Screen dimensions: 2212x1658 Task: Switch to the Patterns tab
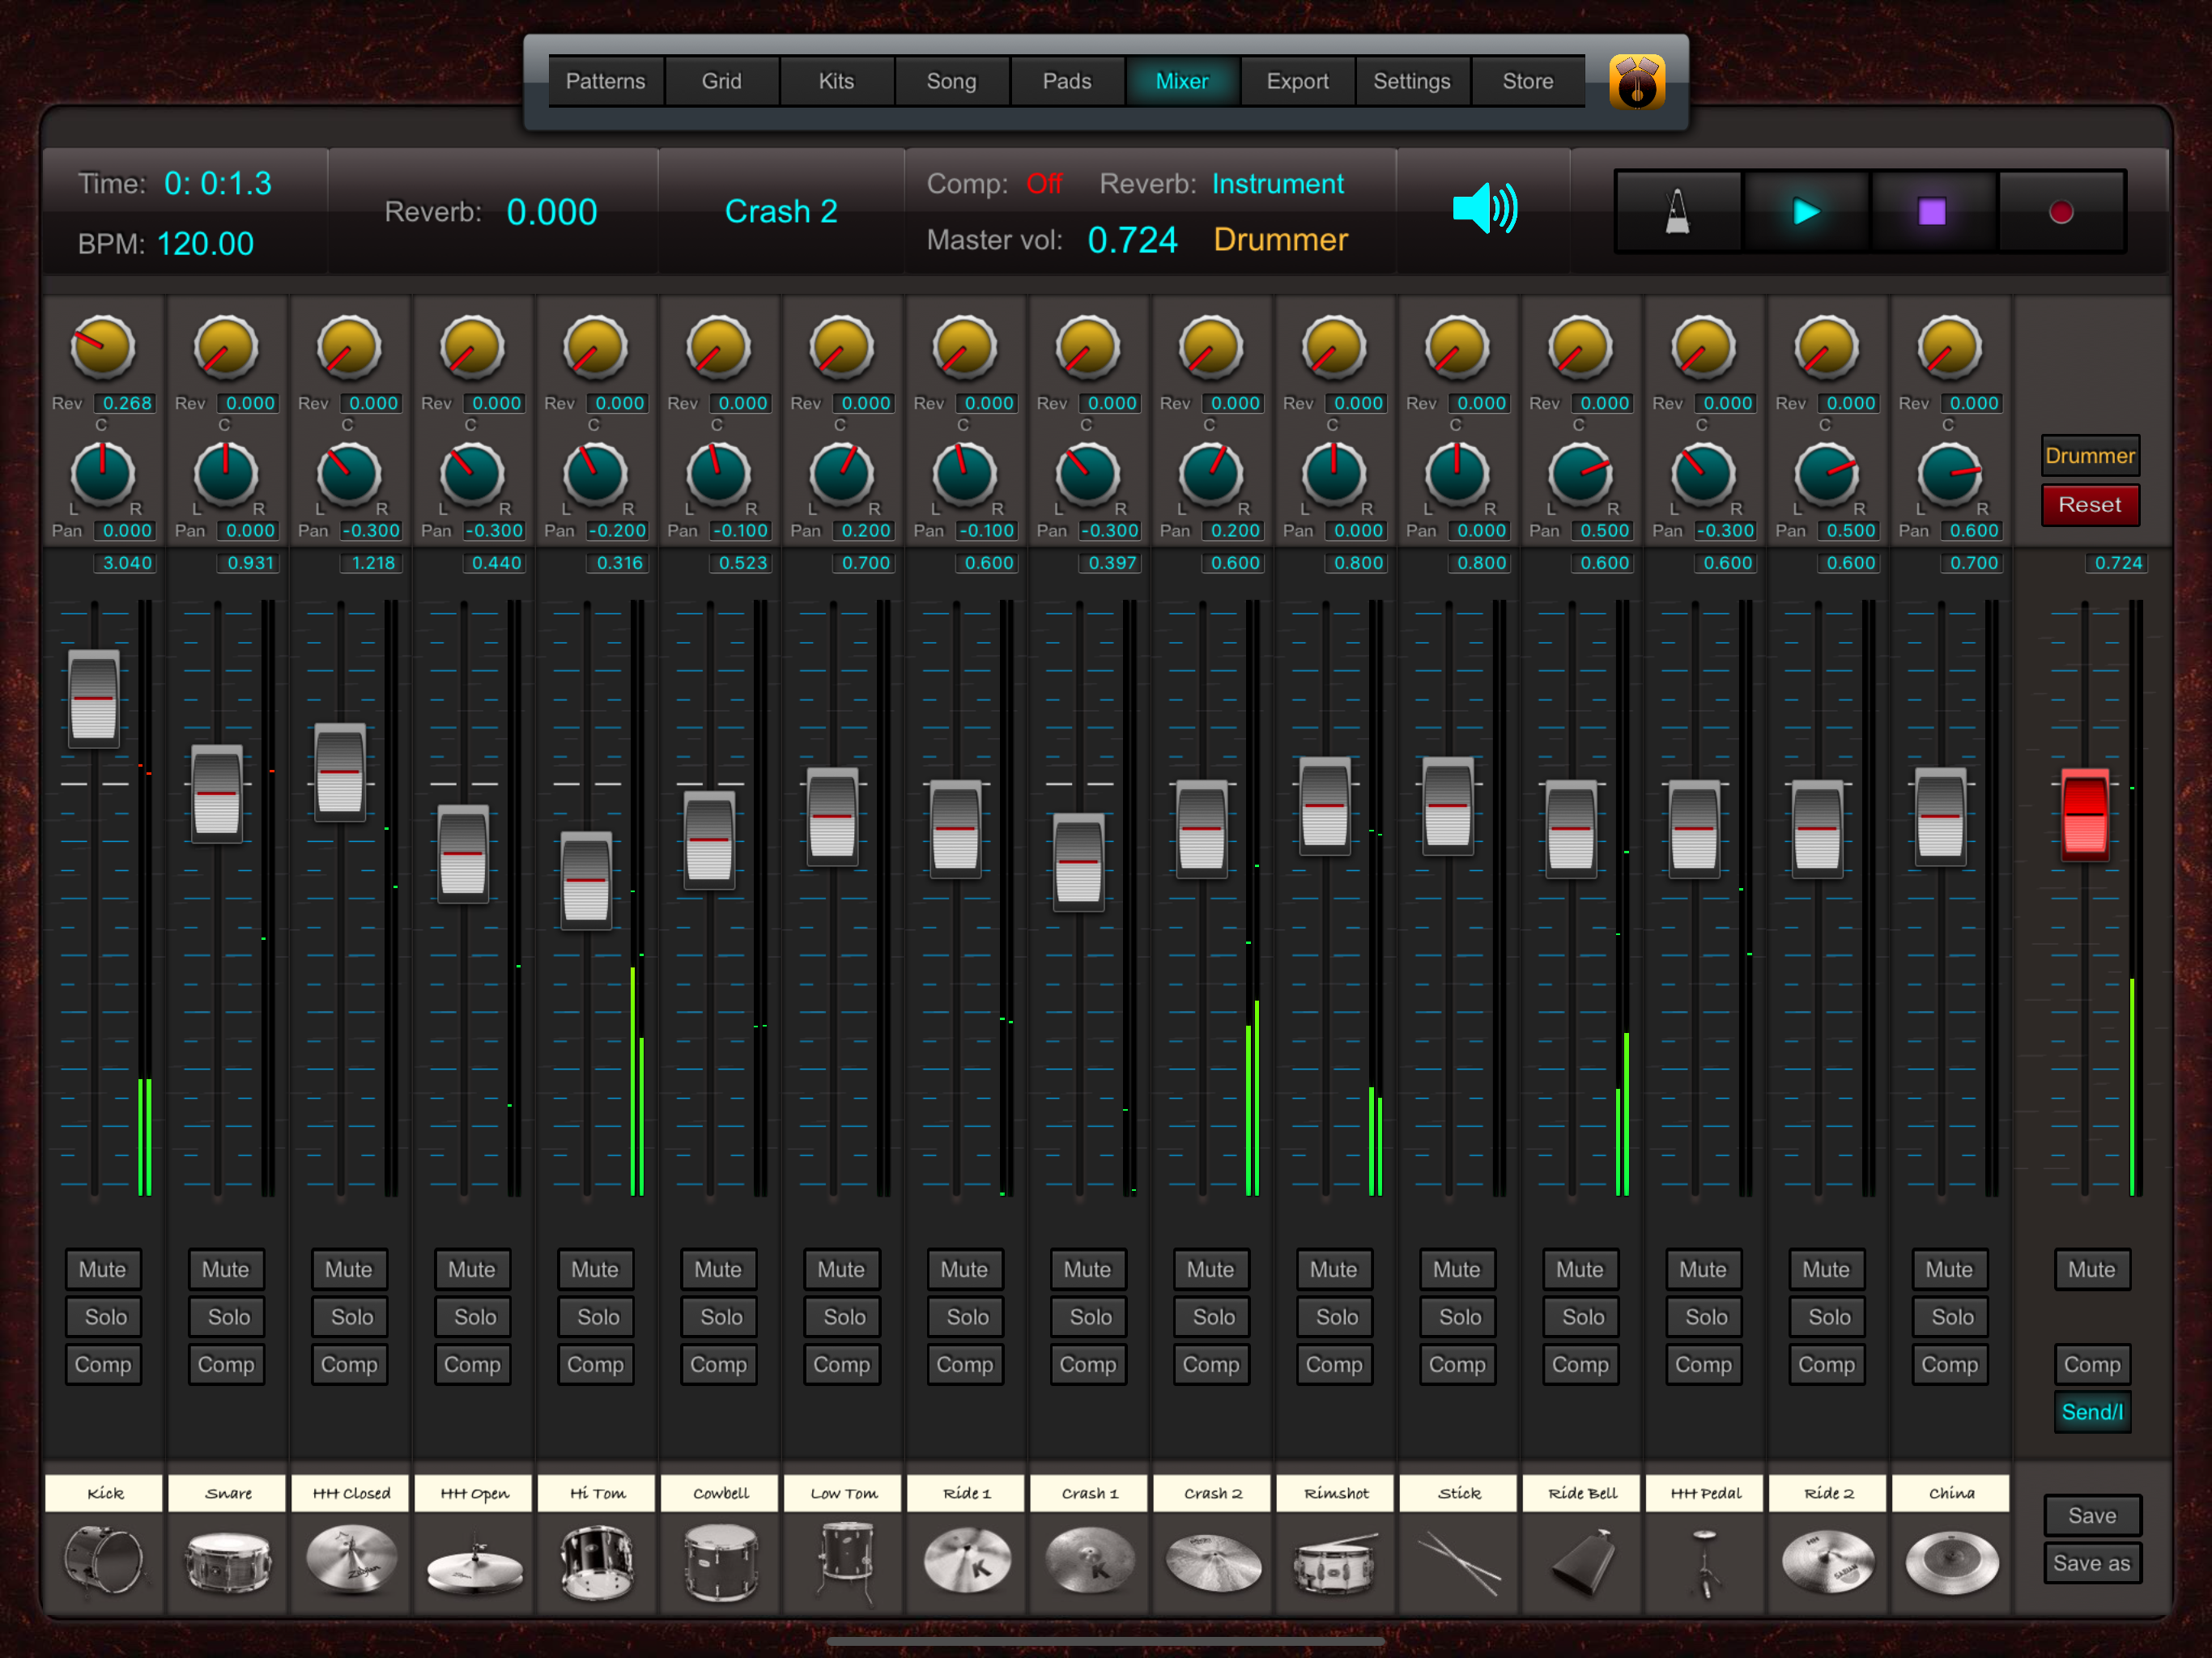(x=605, y=81)
